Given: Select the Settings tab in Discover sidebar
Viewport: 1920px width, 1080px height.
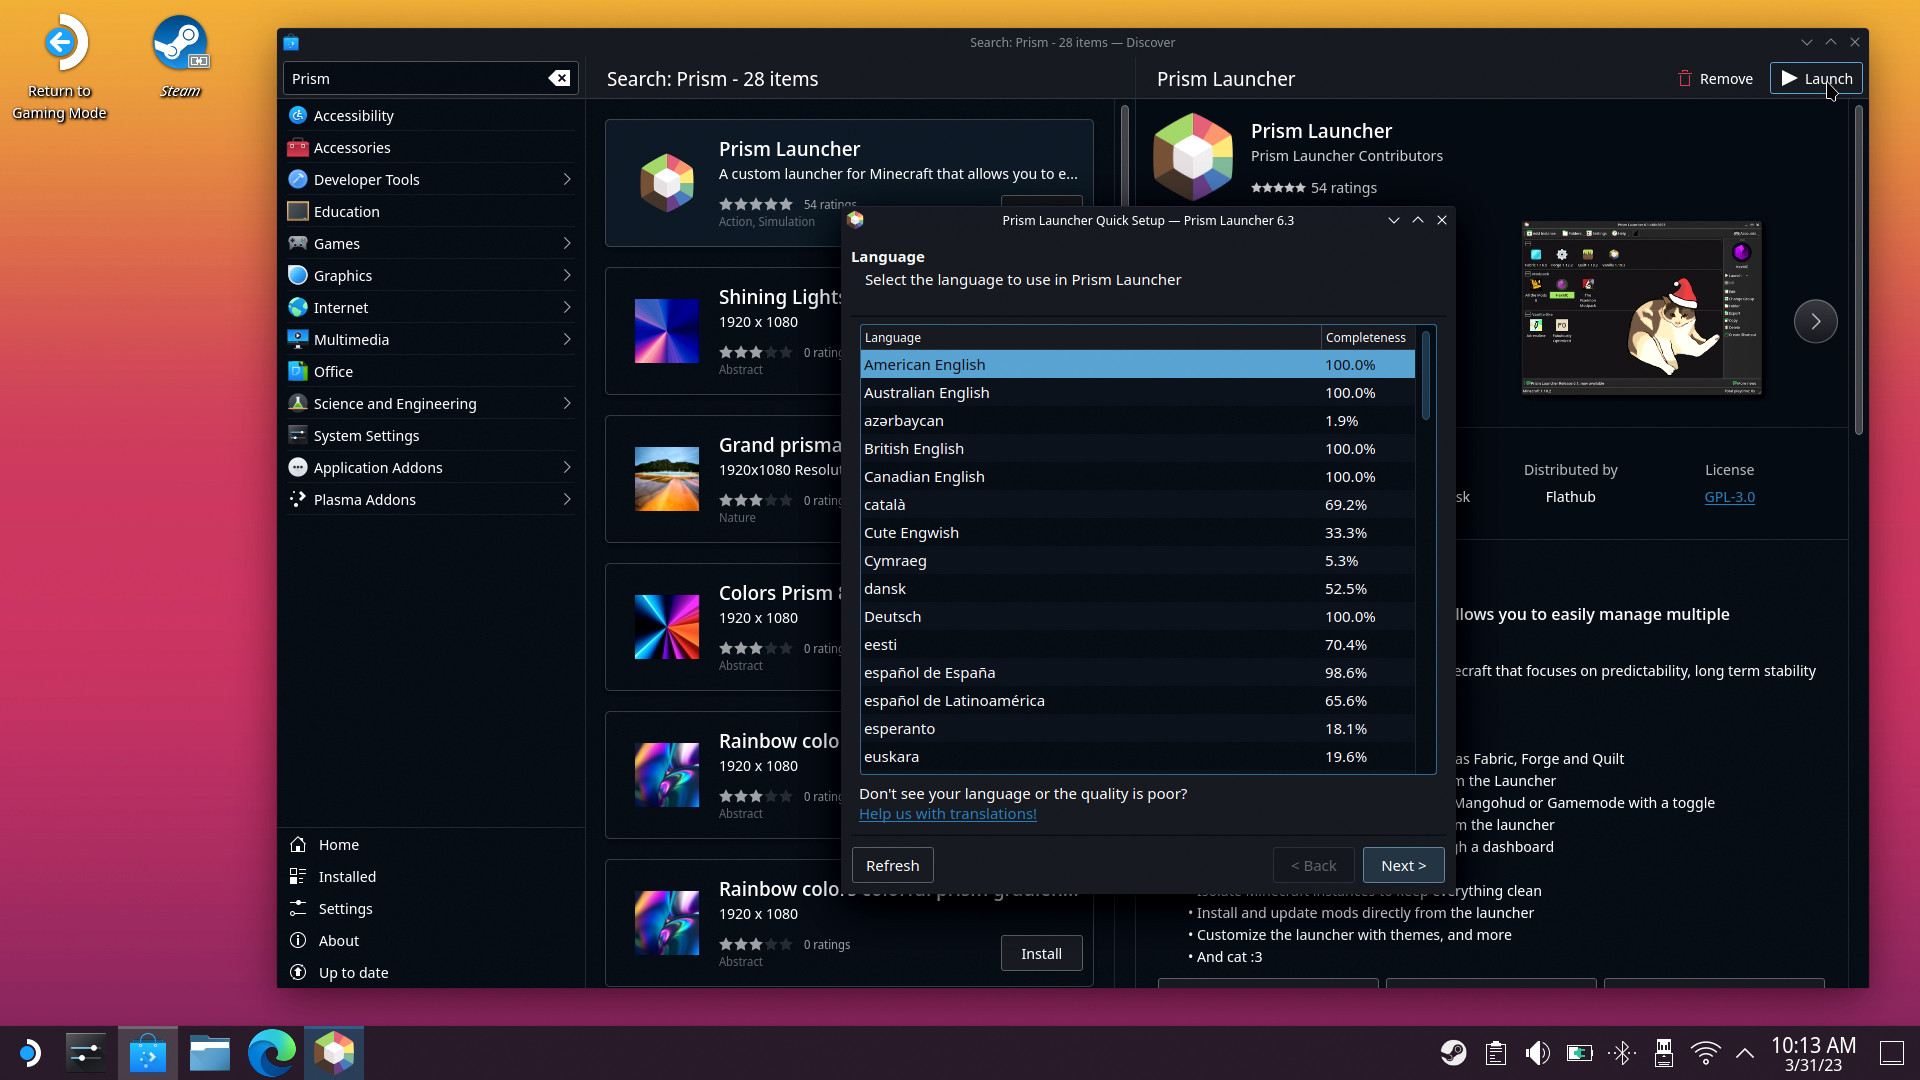Looking at the screenshot, I should point(344,909).
